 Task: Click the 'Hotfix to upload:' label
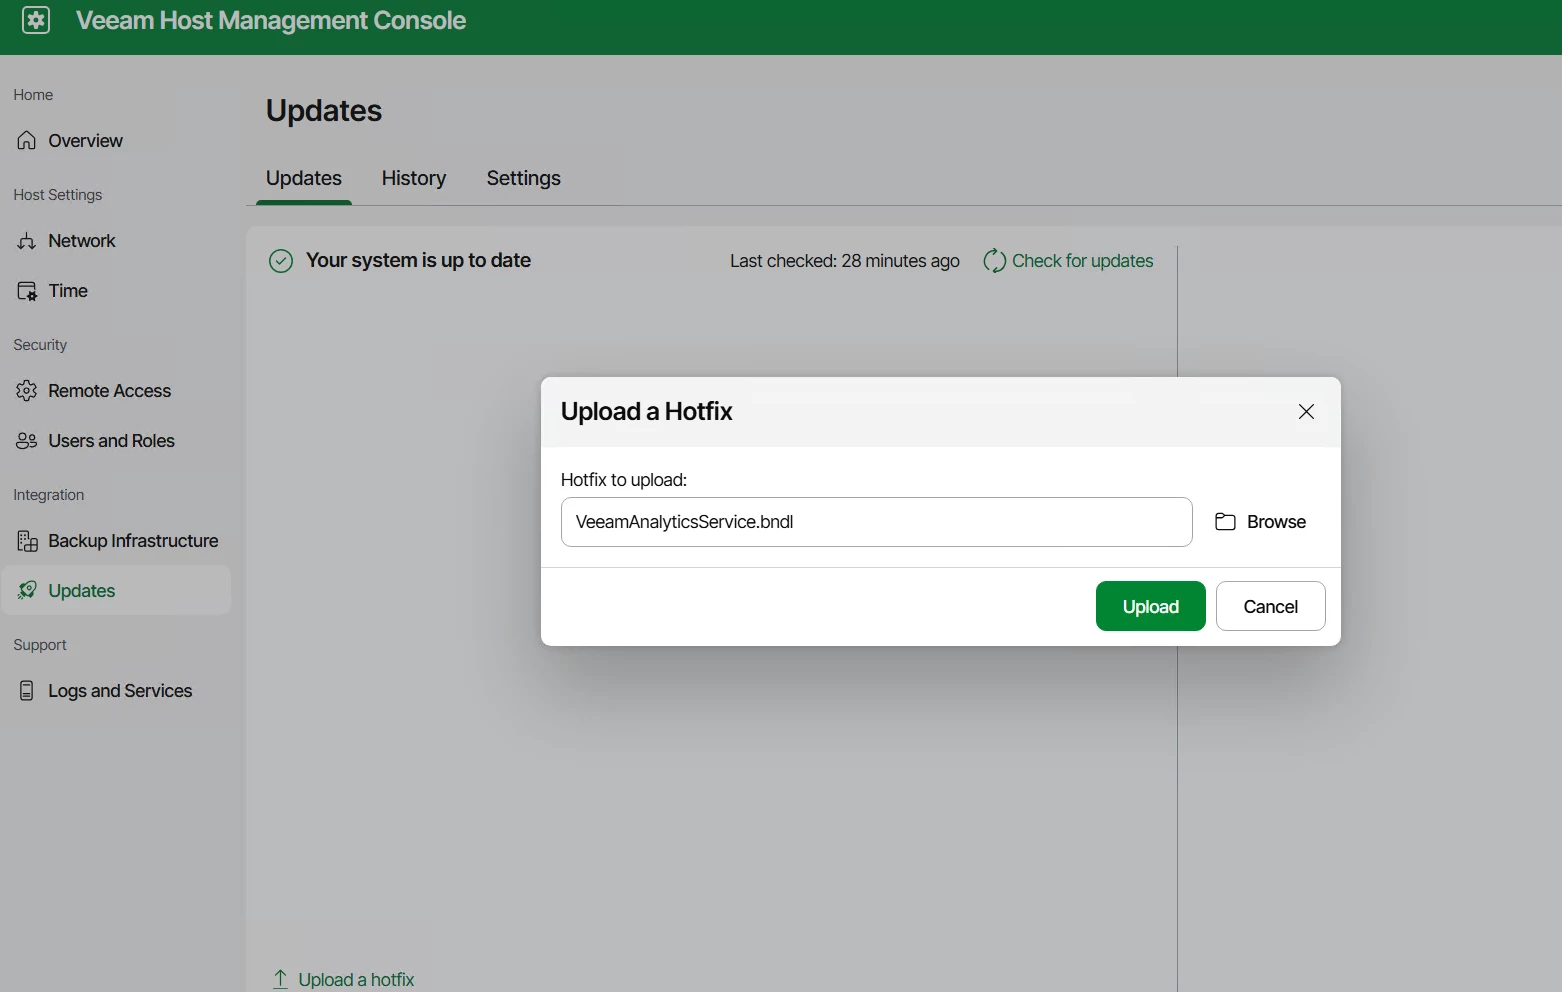coord(624,480)
